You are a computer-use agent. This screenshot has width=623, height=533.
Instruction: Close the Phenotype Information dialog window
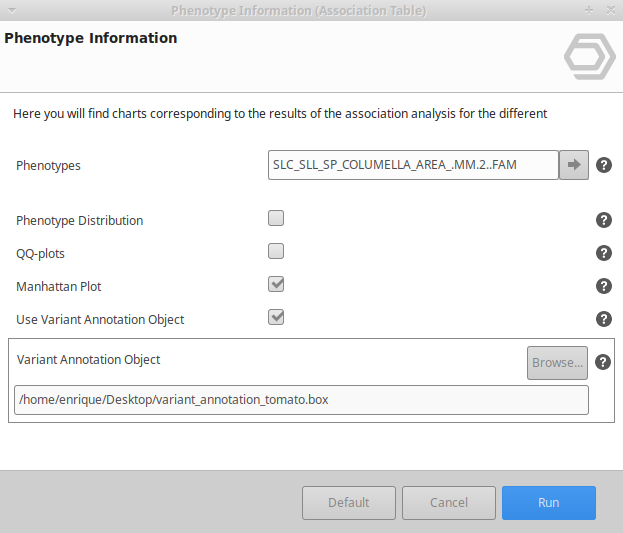tap(609, 10)
